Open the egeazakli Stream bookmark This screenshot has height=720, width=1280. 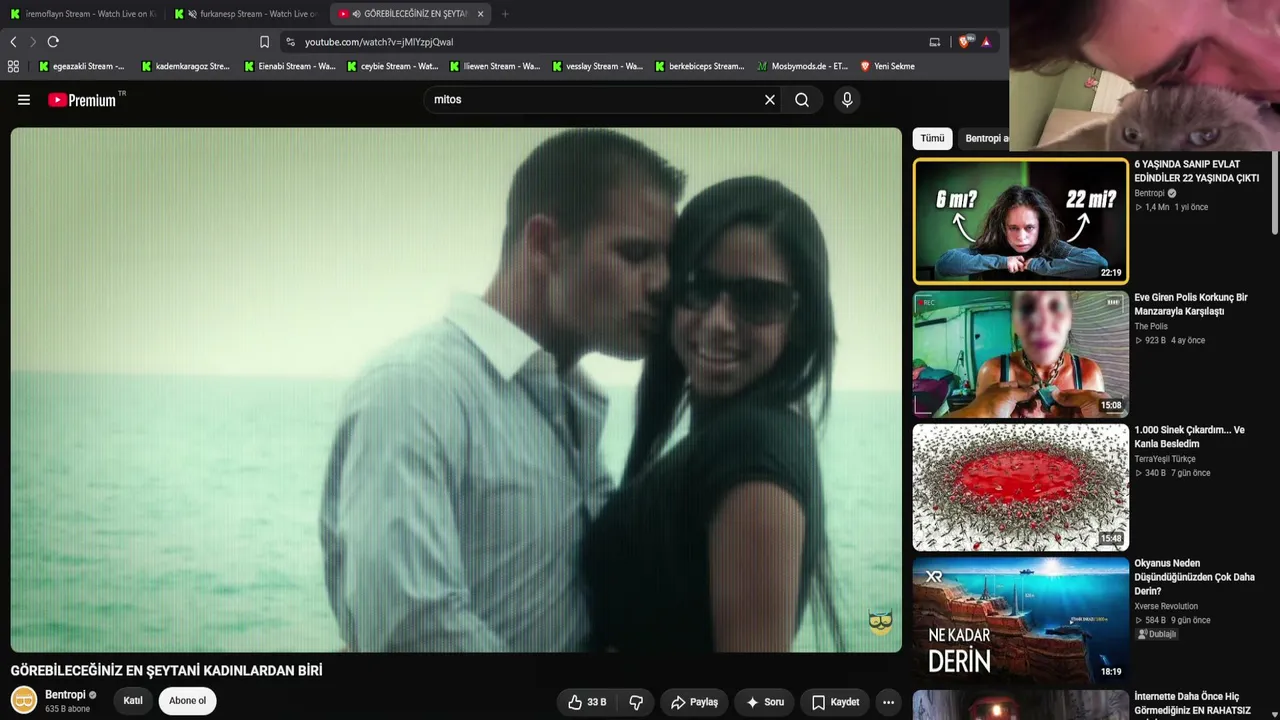(81, 66)
